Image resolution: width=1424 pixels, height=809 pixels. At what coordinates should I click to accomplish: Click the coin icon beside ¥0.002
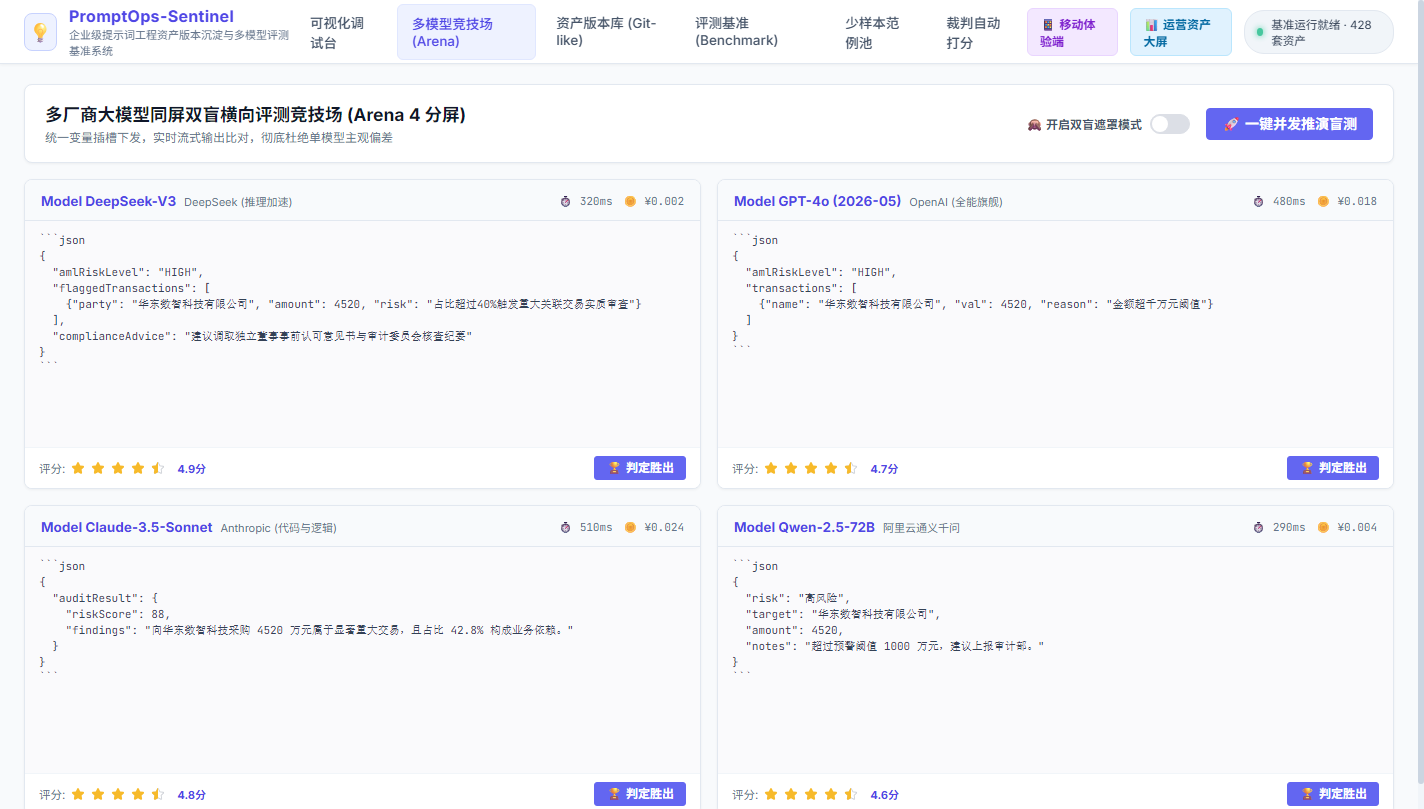coord(630,201)
